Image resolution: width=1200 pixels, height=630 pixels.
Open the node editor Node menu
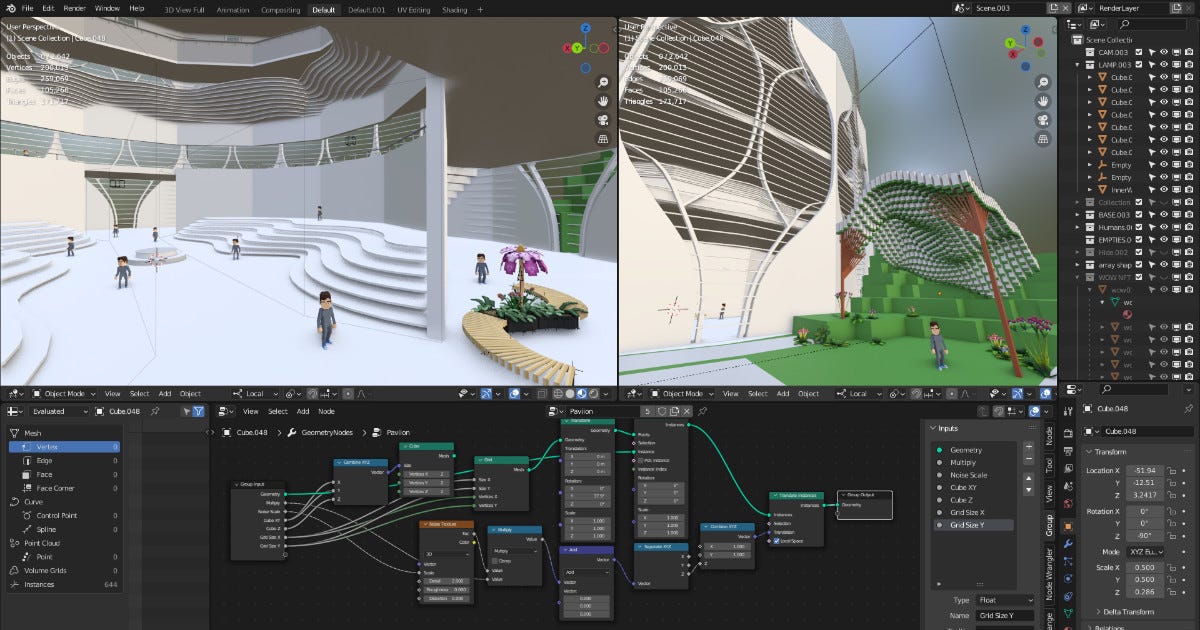[x=328, y=411]
